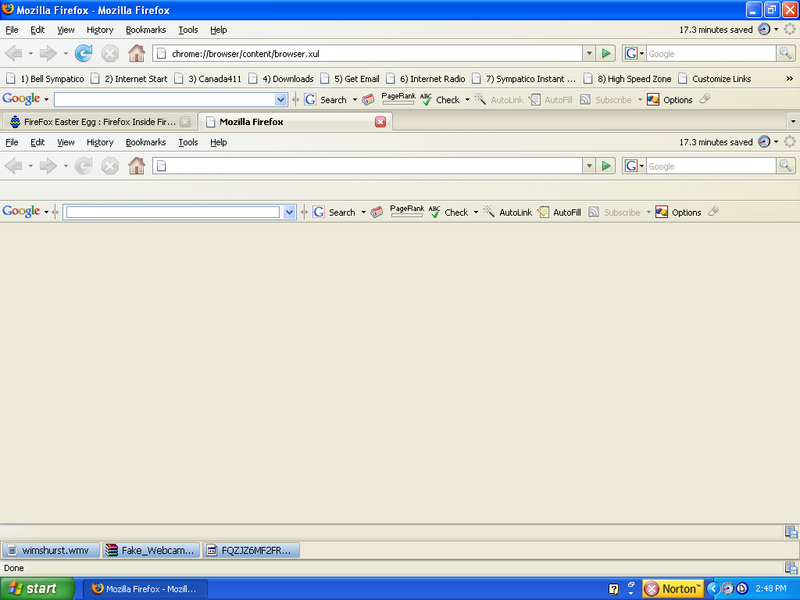The image size is (800, 600).
Task: Close the Mozilla Firefox tab
Action: (x=380, y=122)
